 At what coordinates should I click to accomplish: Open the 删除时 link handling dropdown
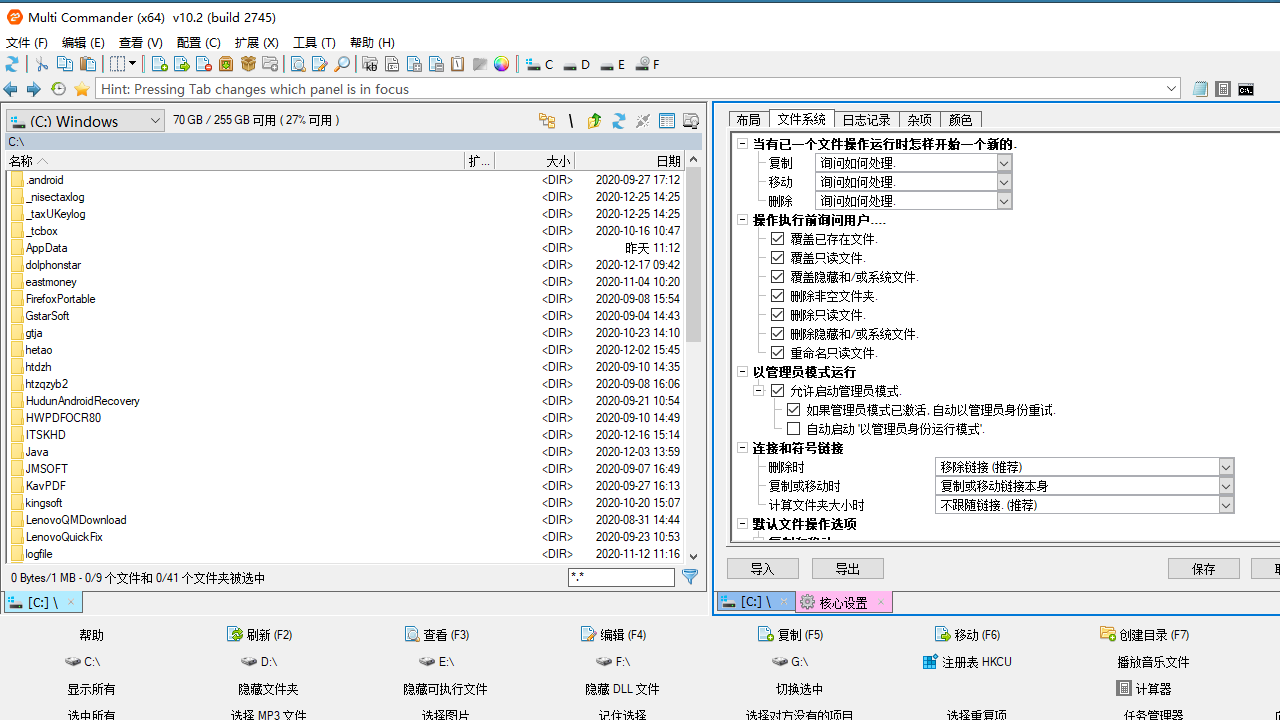click(x=1225, y=466)
